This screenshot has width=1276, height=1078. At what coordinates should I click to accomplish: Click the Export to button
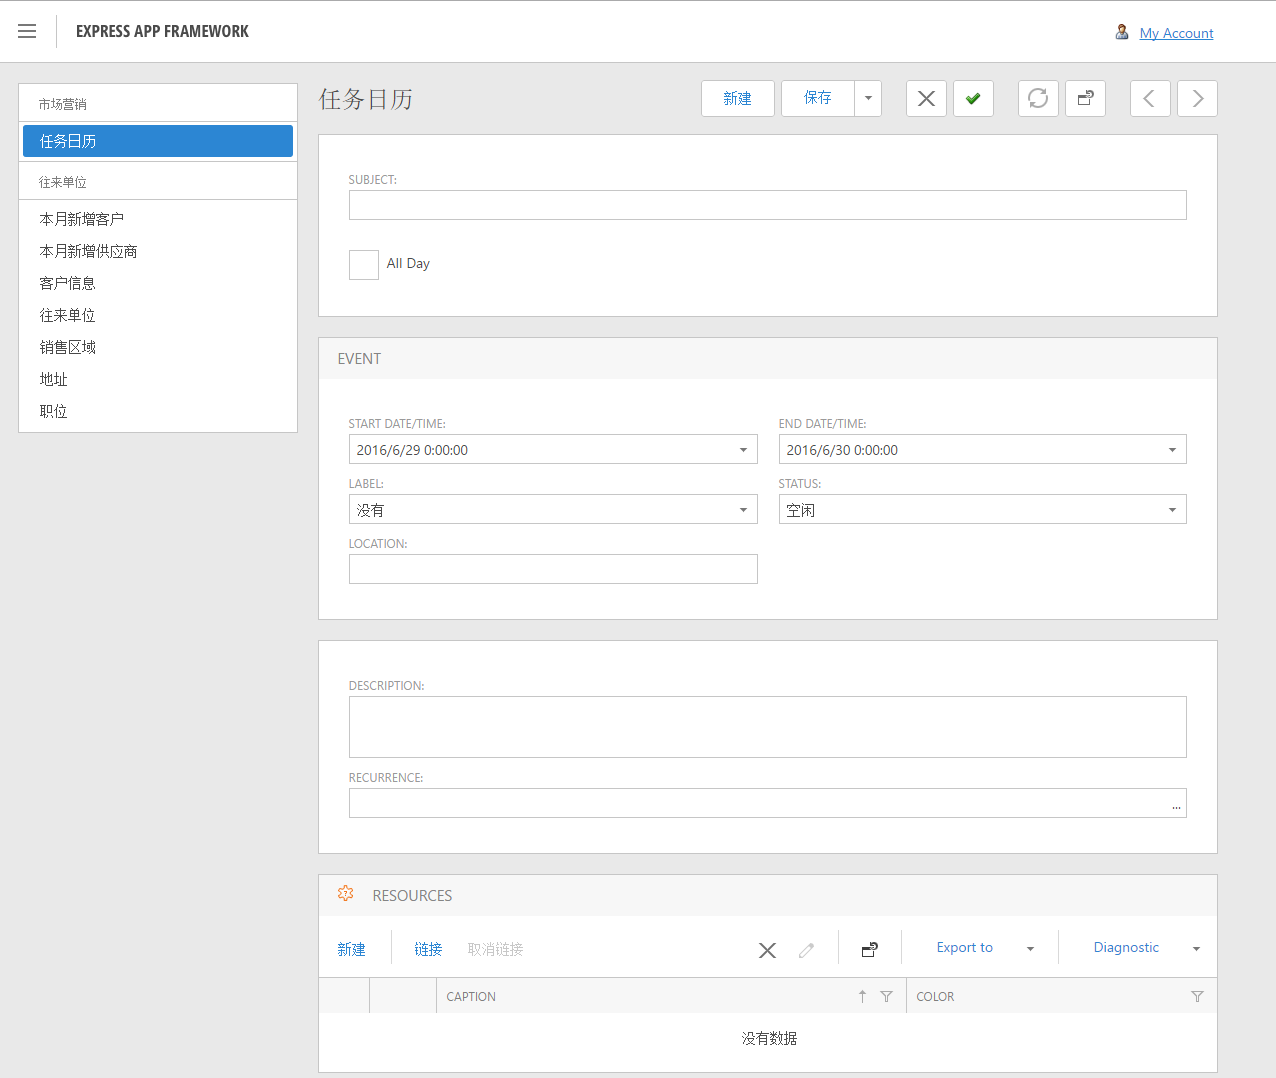(965, 948)
